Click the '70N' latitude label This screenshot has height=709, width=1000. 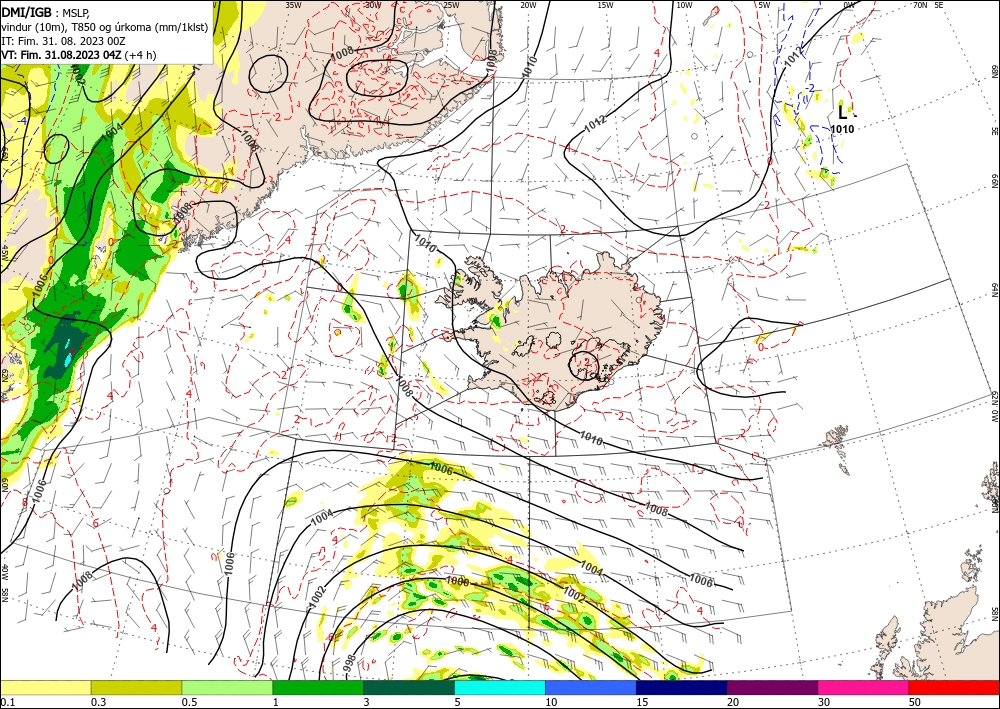[920, 4]
